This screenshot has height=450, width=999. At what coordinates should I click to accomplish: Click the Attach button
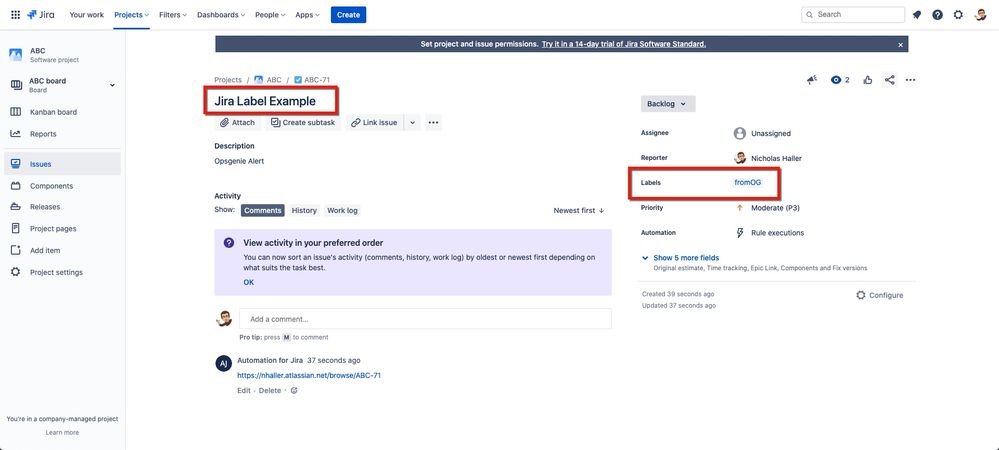[237, 122]
